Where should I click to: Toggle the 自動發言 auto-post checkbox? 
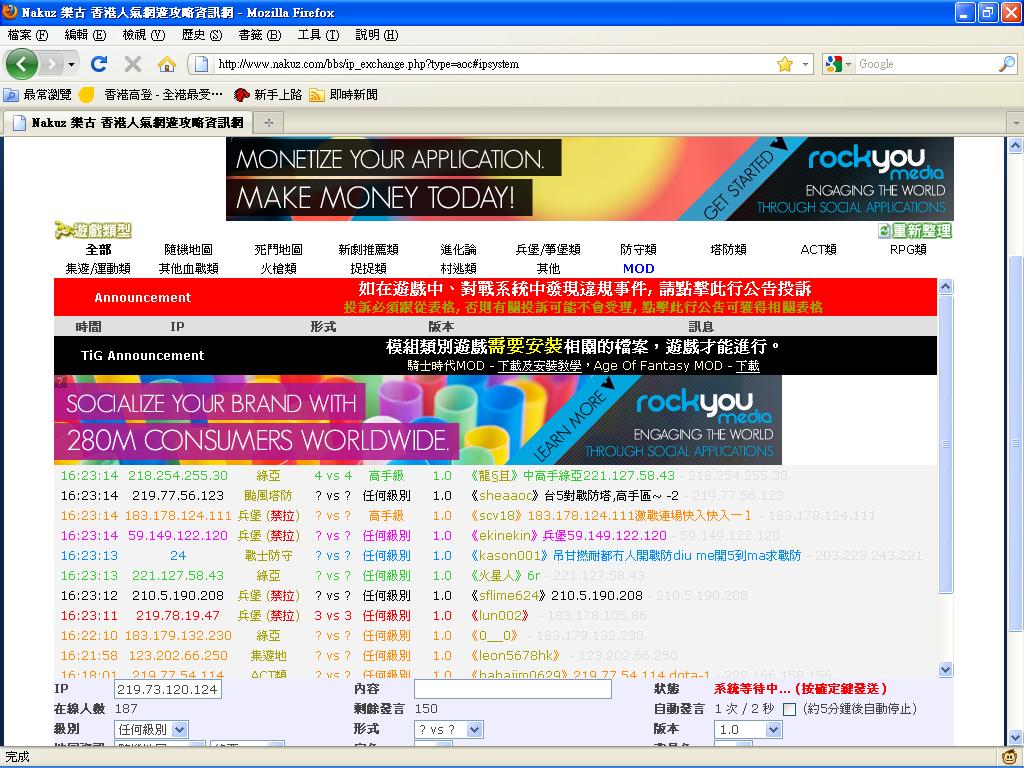[789, 709]
